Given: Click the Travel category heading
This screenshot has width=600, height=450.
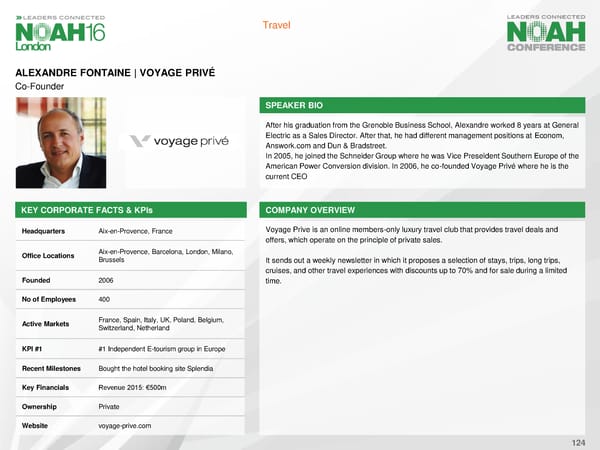Looking at the screenshot, I should (276, 24).
